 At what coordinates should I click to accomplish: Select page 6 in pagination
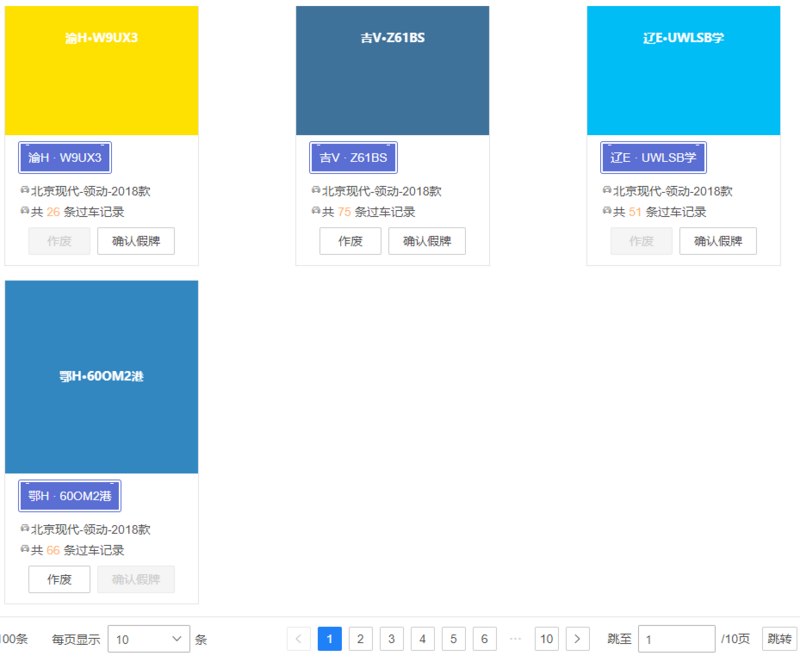485,639
